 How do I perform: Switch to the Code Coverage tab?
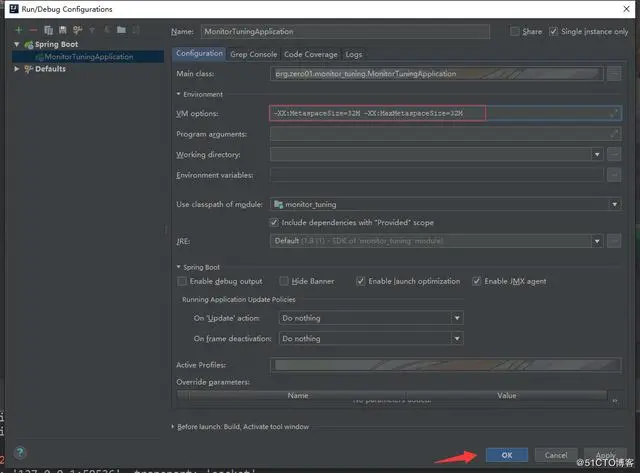[x=311, y=54]
